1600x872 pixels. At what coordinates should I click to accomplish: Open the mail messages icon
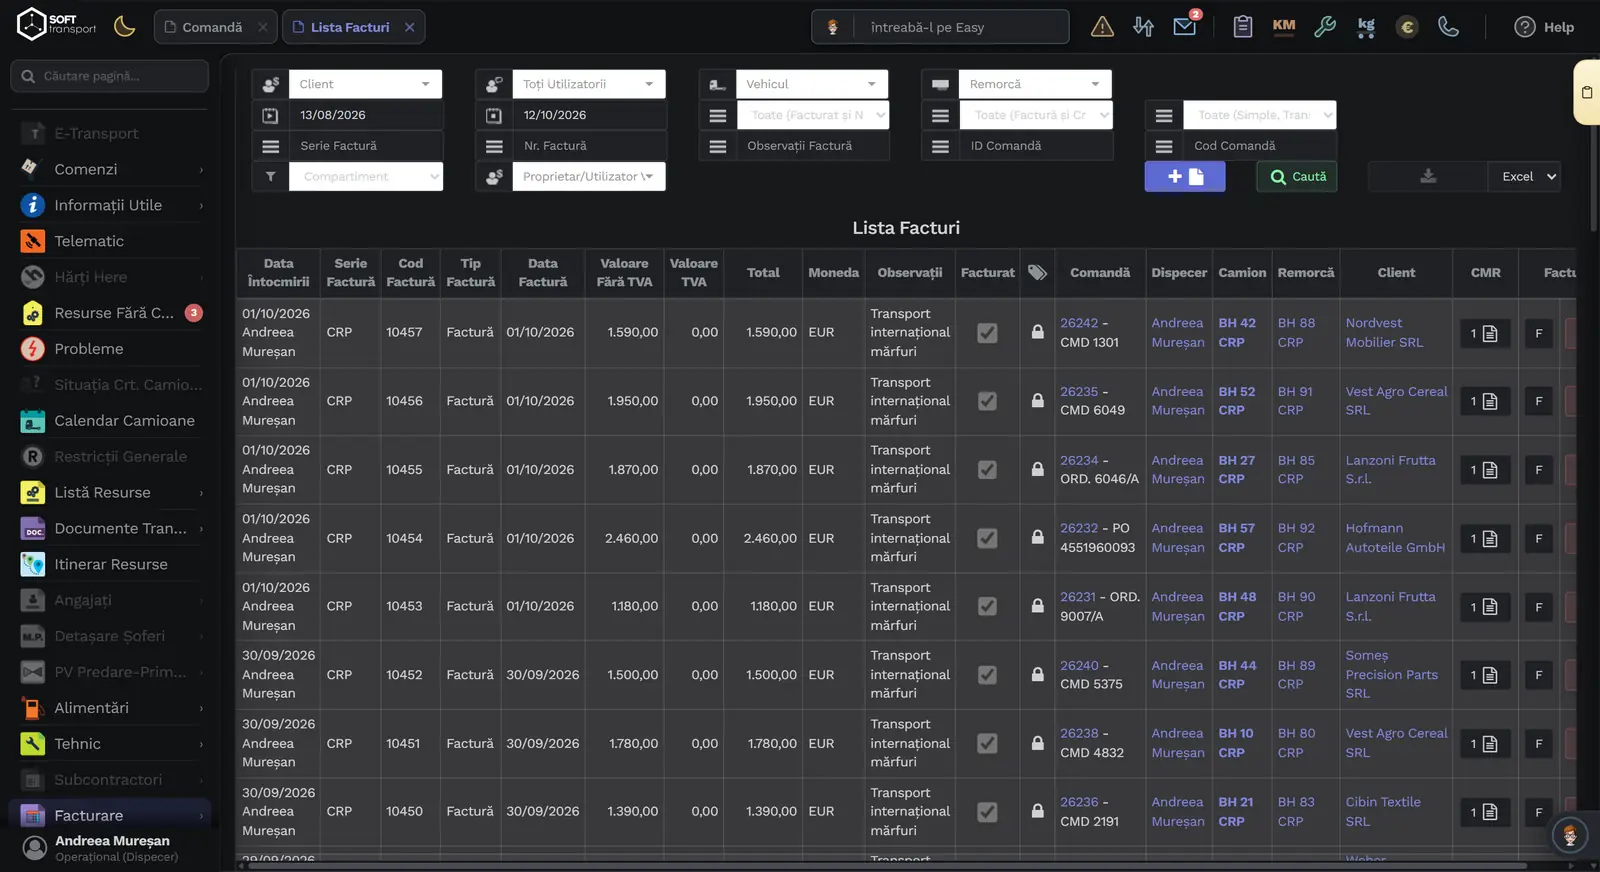1185,26
